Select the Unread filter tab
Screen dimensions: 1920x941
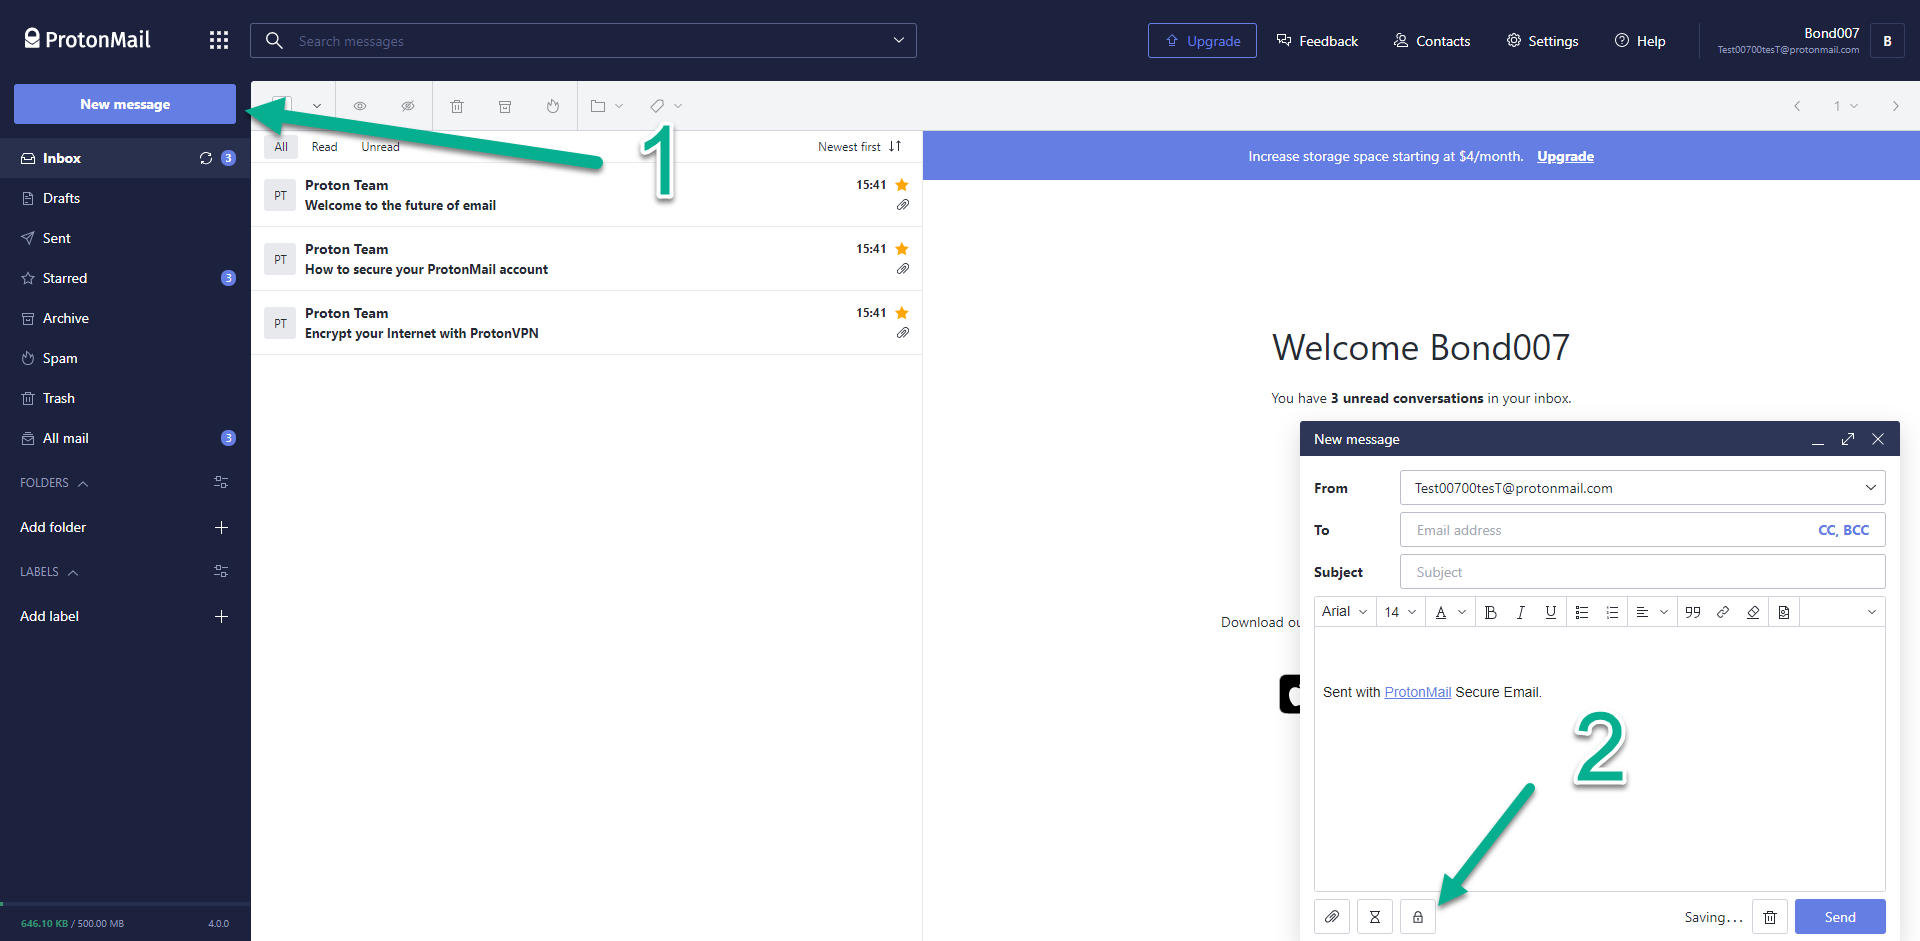(380, 147)
